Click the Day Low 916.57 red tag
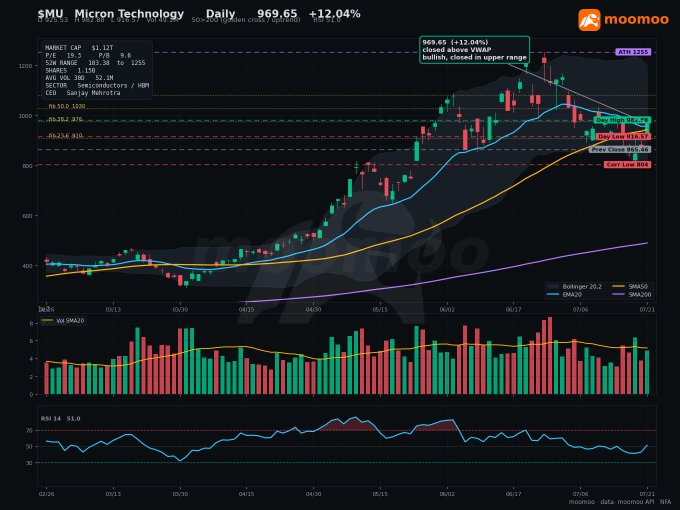 tap(623, 137)
